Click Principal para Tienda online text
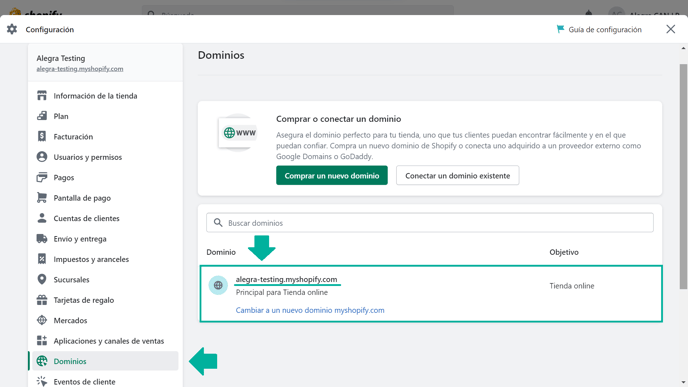The image size is (688, 387). (x=282, y=292)
